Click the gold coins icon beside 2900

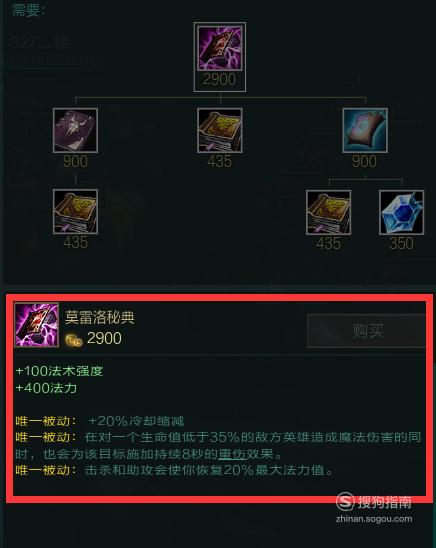pos(74,340)
